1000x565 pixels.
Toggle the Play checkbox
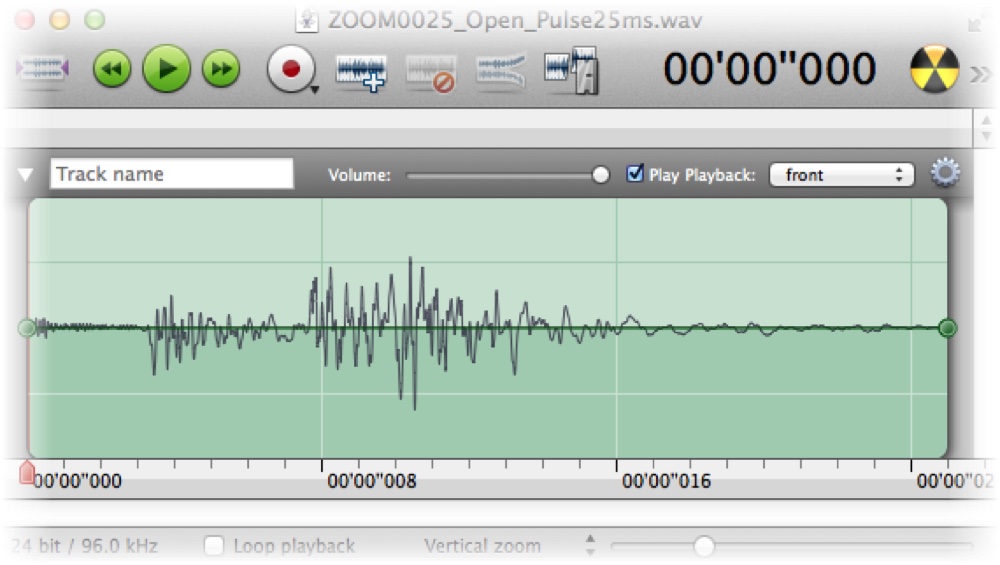[x=635, y=173]
